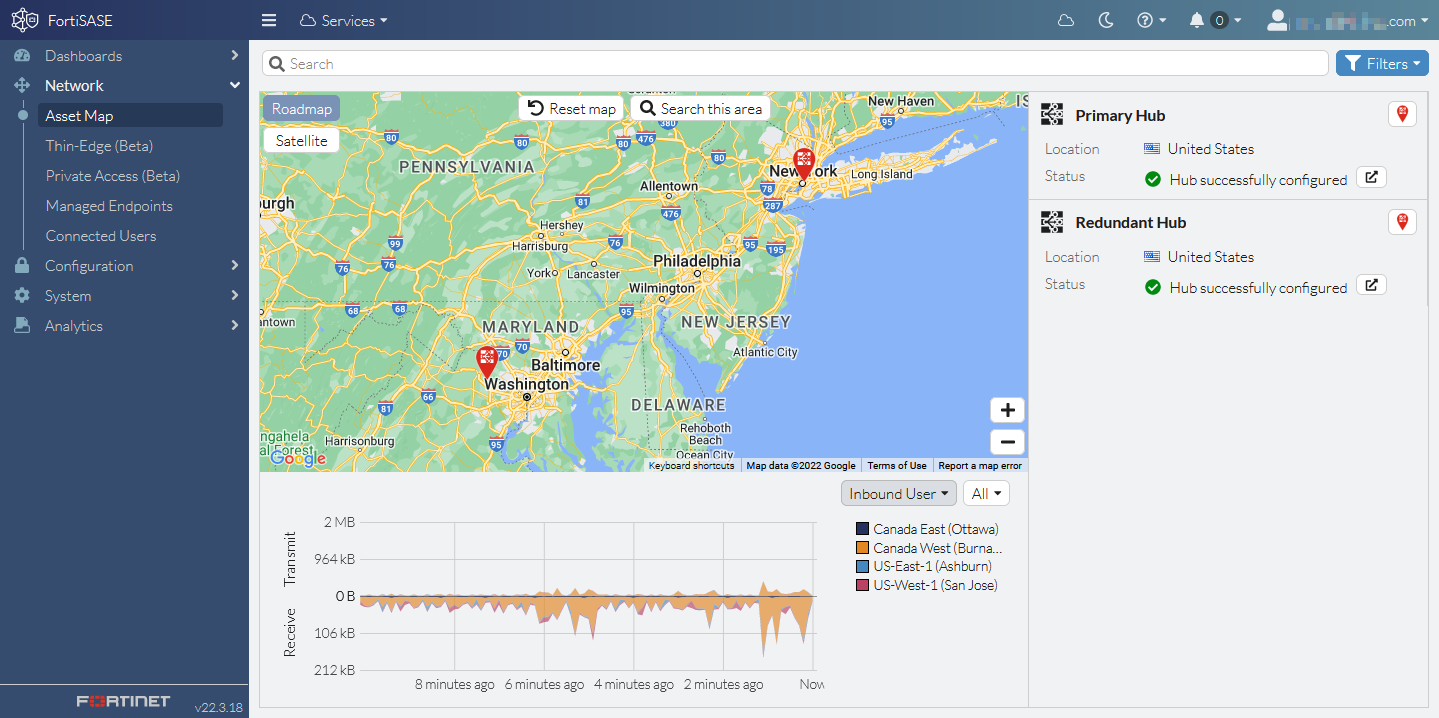Locate Redundant Hub on map pin button
The height and width of the screenshot is (718, 1439).
(1402, 221)
